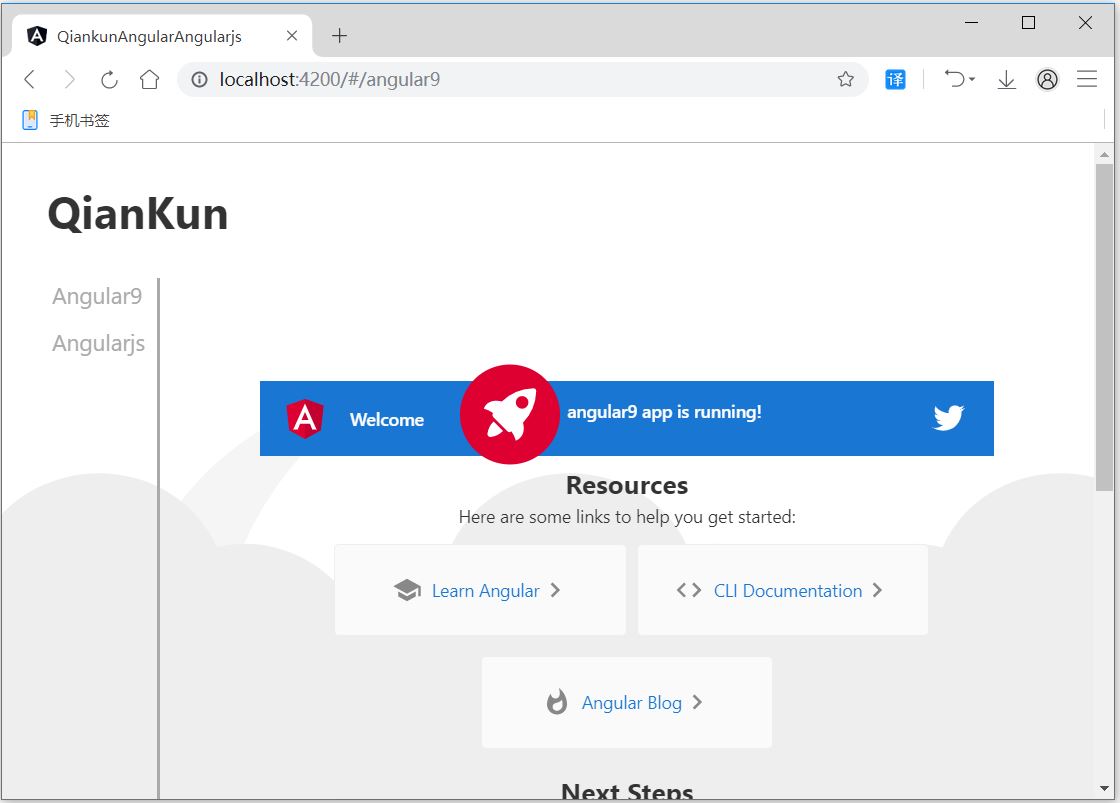Open a new tab with plus button
This screenshot has height=803, width=1120.
(339, 36)
